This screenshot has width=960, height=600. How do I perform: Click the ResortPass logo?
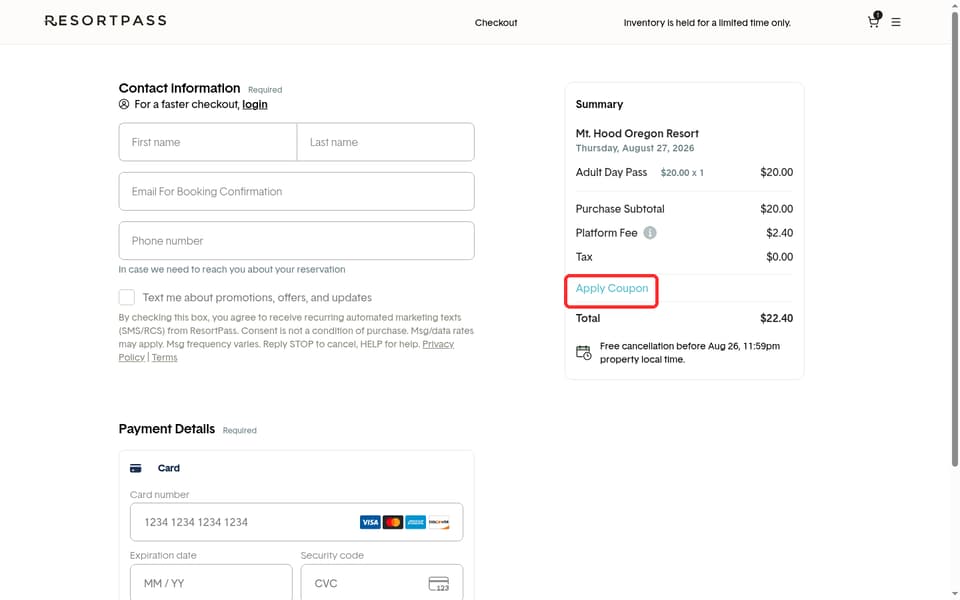click(x=105, y=21)
